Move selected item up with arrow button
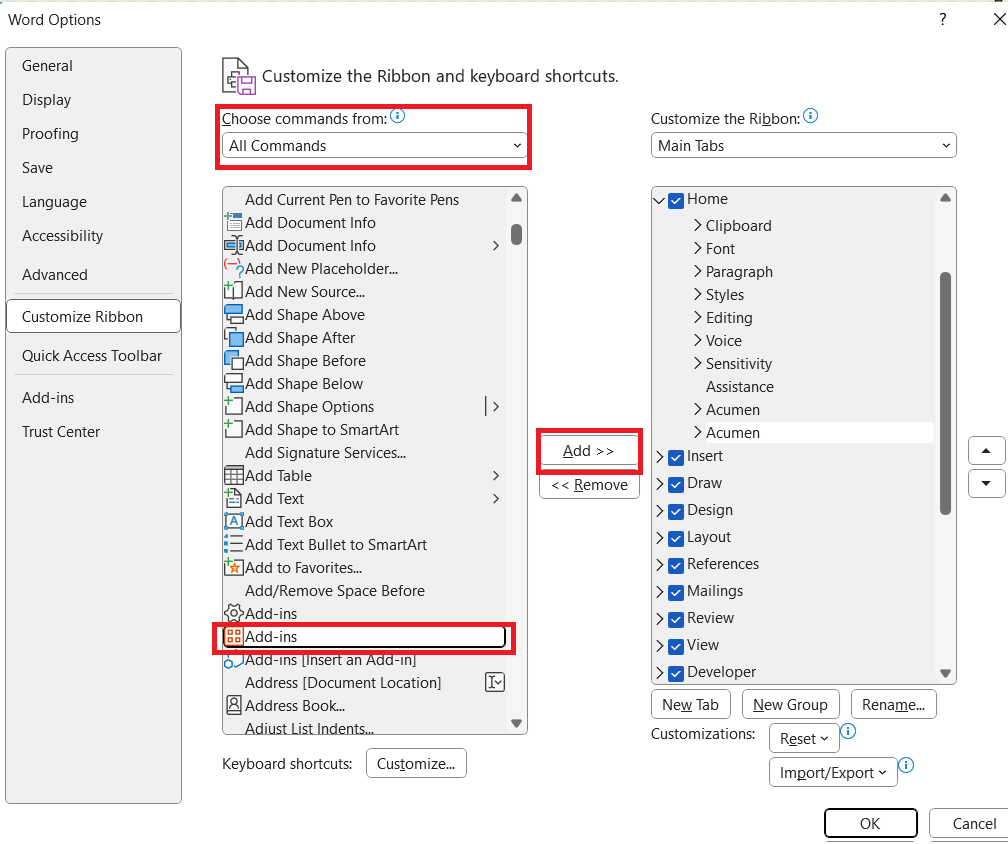1008x844 pixels. point(986,451)
